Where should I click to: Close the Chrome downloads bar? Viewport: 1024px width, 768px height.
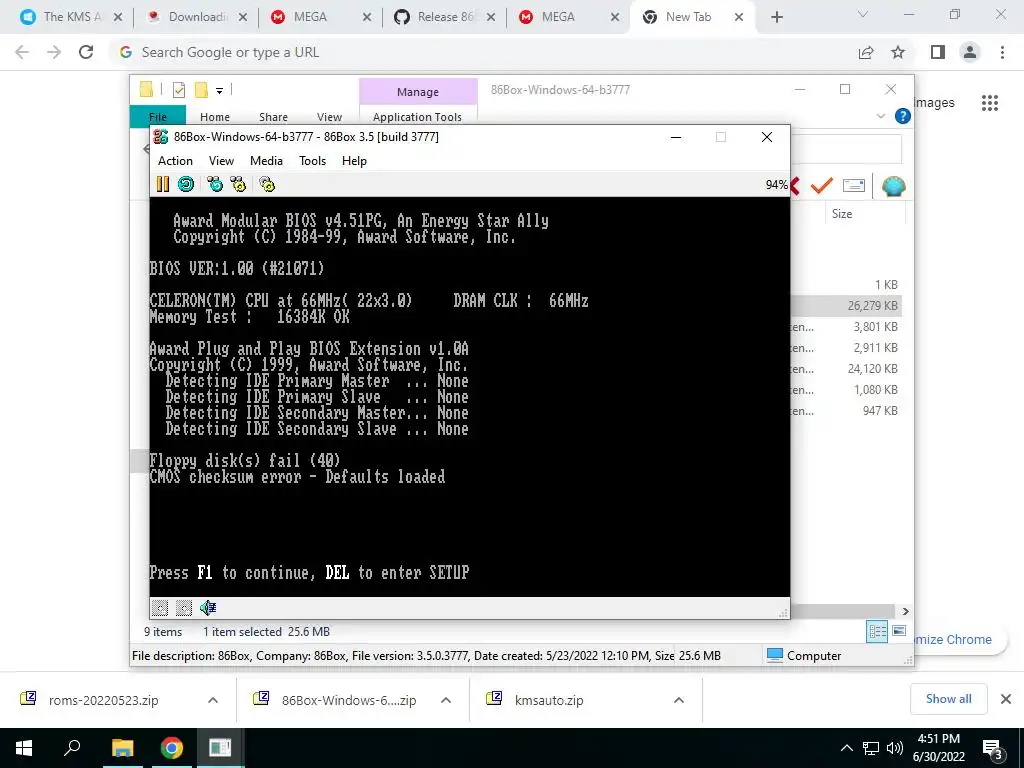[1006, 699]
